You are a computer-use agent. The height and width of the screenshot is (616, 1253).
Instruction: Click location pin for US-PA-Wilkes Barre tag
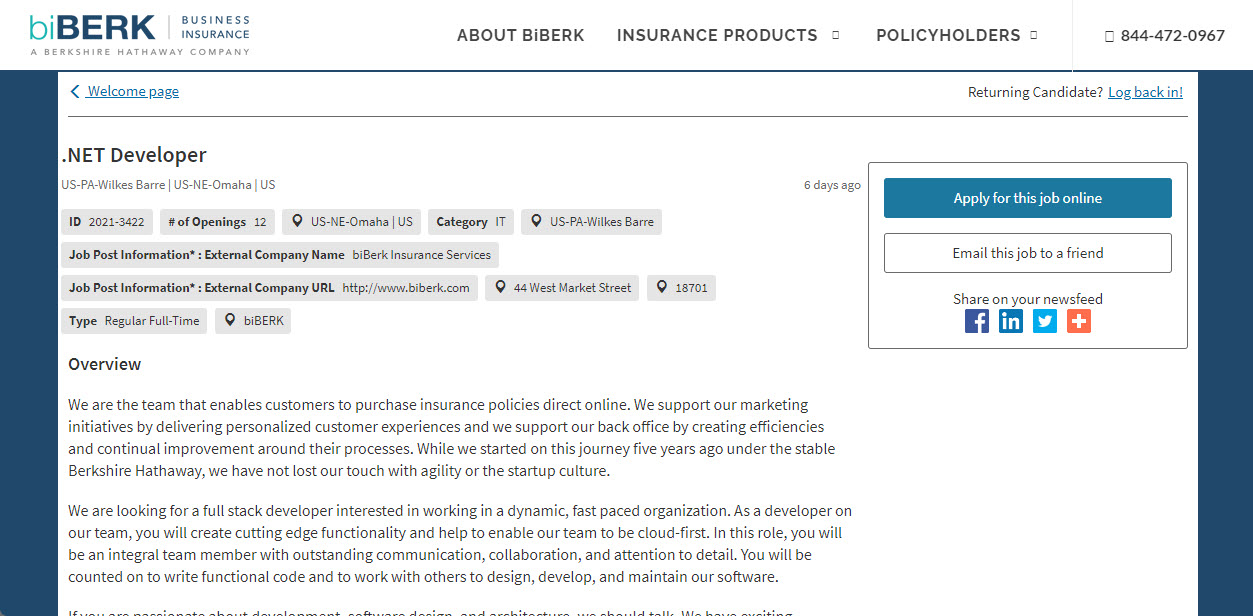(536, 222)
